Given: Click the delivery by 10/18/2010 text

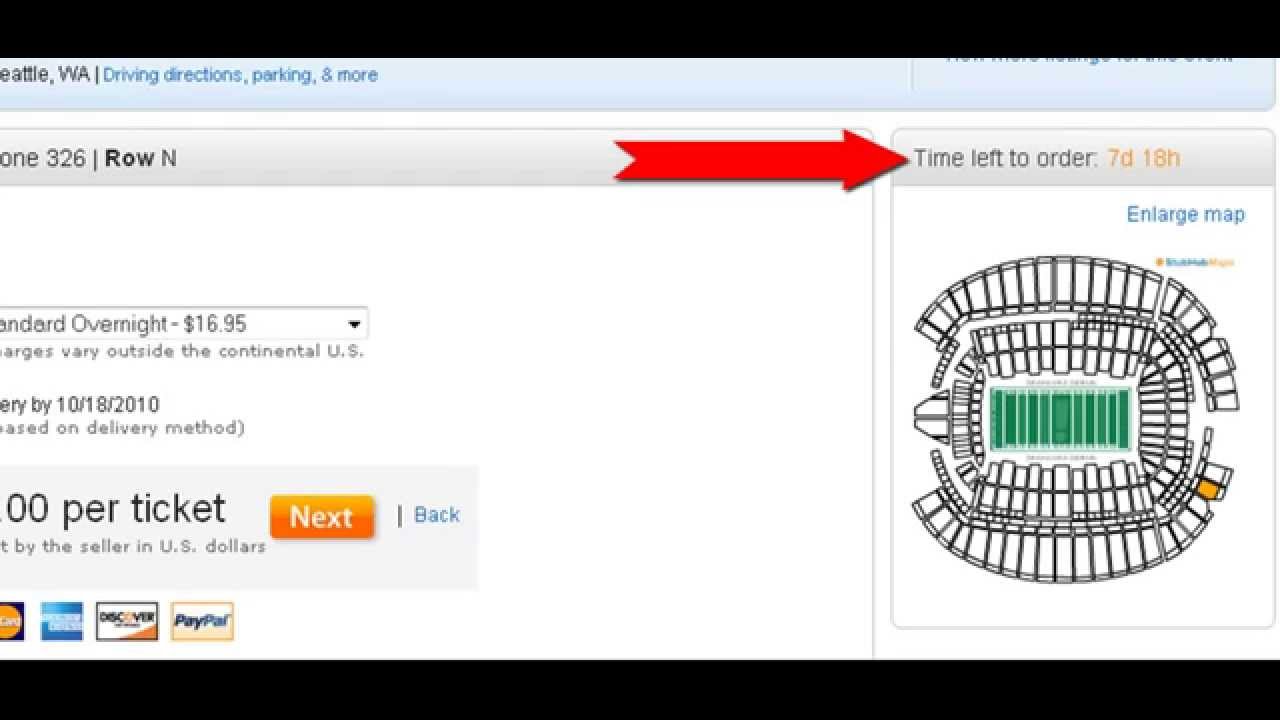Looking at the screenshot, I should (80, 405).
